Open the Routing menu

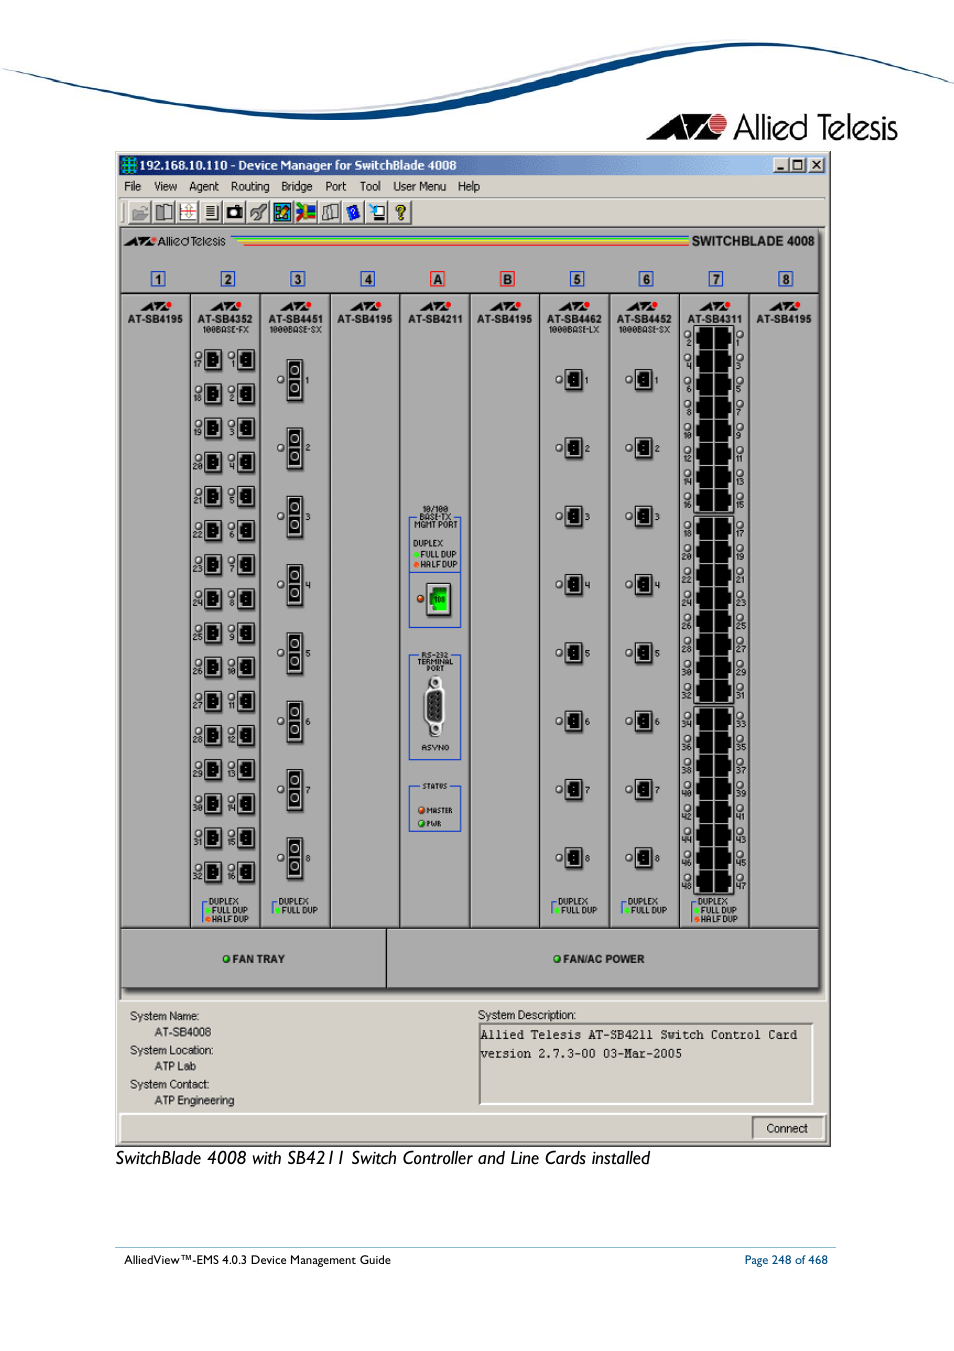(250, 187)
